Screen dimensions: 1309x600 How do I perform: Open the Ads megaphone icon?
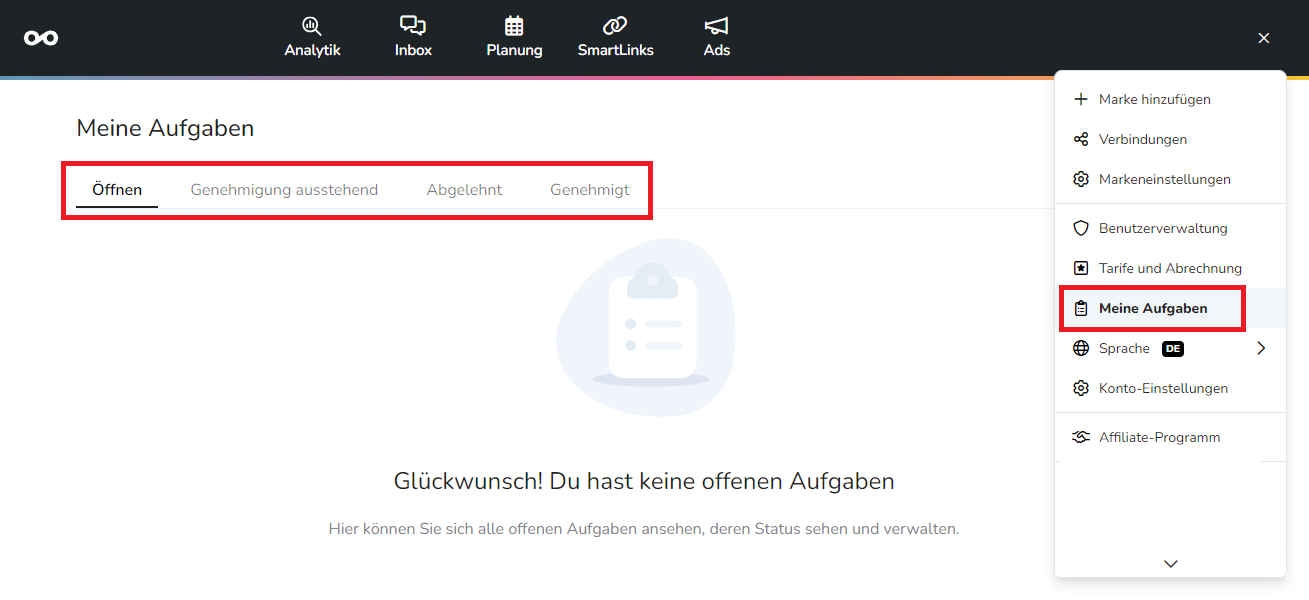[716, 26]
